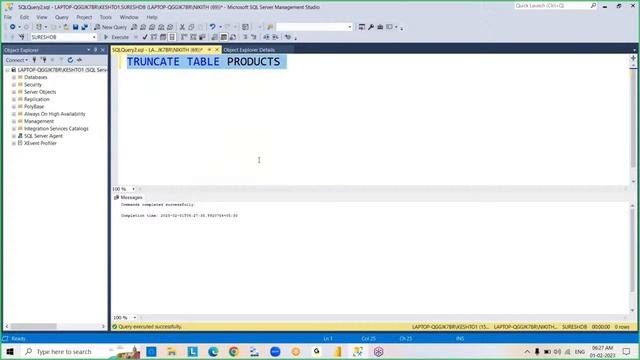Click the navigate back circle icon
640x360 pixels.
tap(13, 27)
